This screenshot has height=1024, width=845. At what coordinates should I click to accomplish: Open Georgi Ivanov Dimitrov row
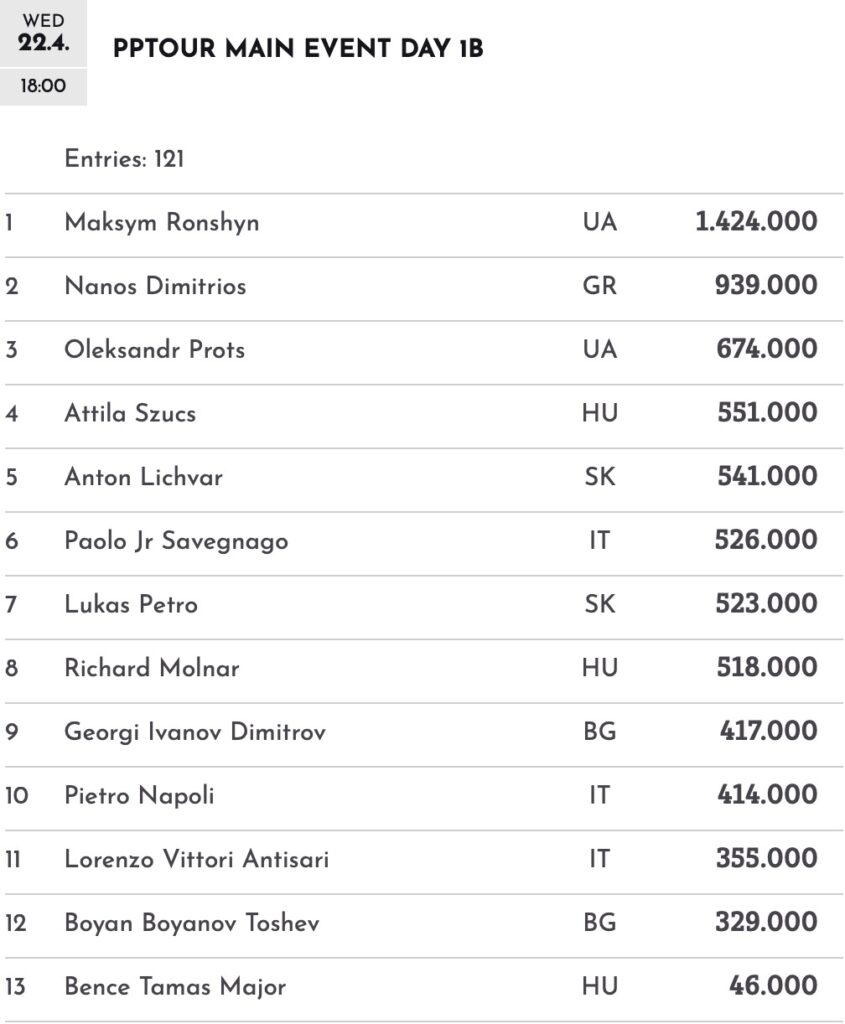(x=195, y=732)
